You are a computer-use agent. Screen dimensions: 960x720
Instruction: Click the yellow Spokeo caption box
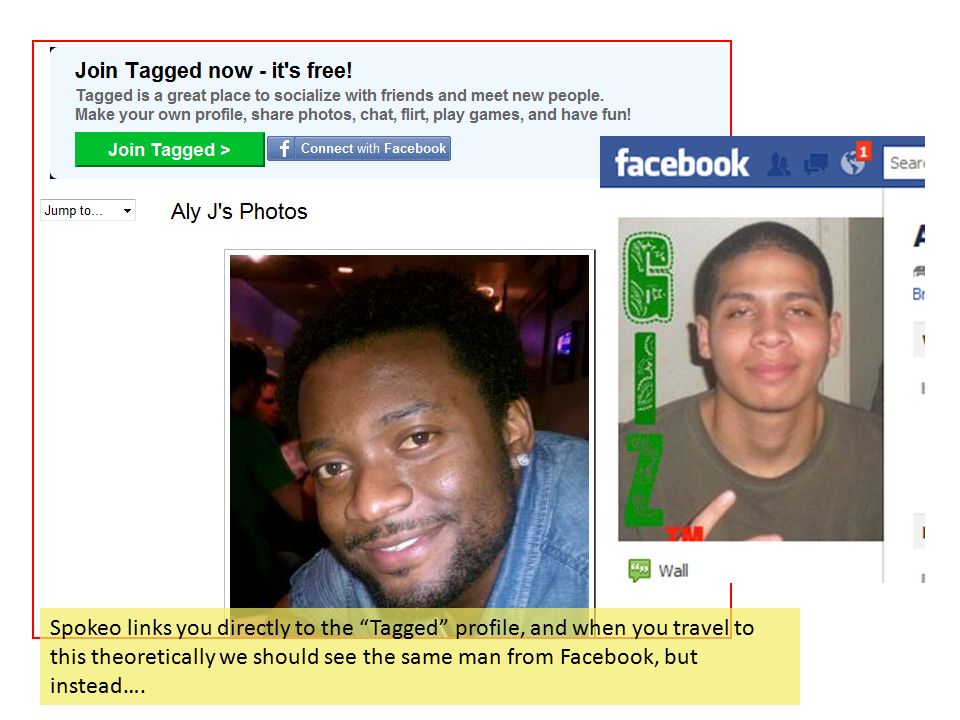[x=419, y=656]
